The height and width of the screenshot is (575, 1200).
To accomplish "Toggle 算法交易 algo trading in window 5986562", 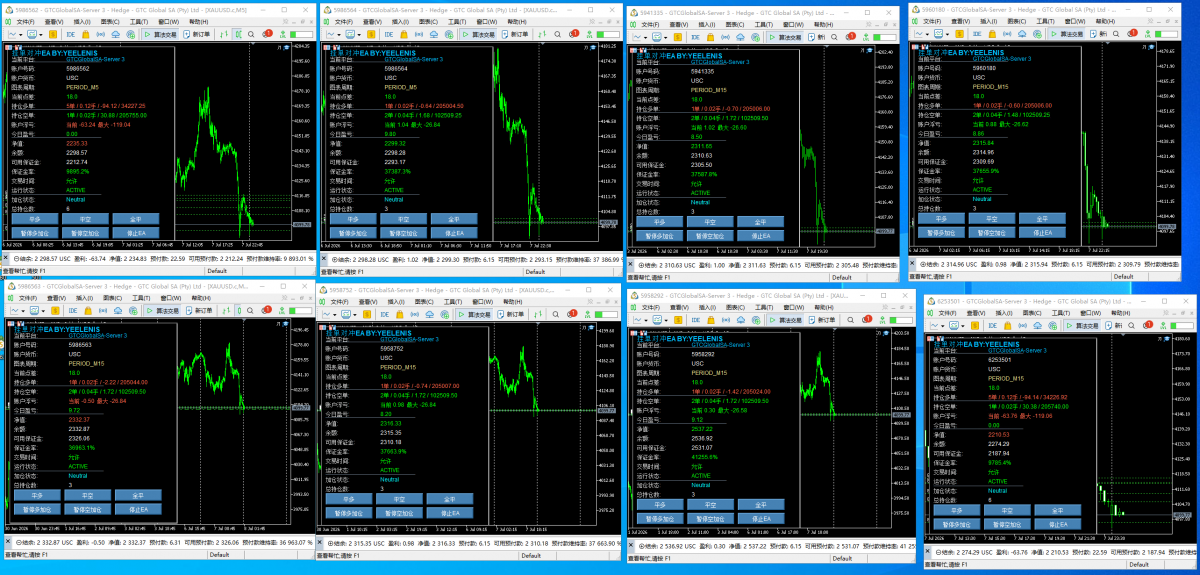I will [160, 34].
